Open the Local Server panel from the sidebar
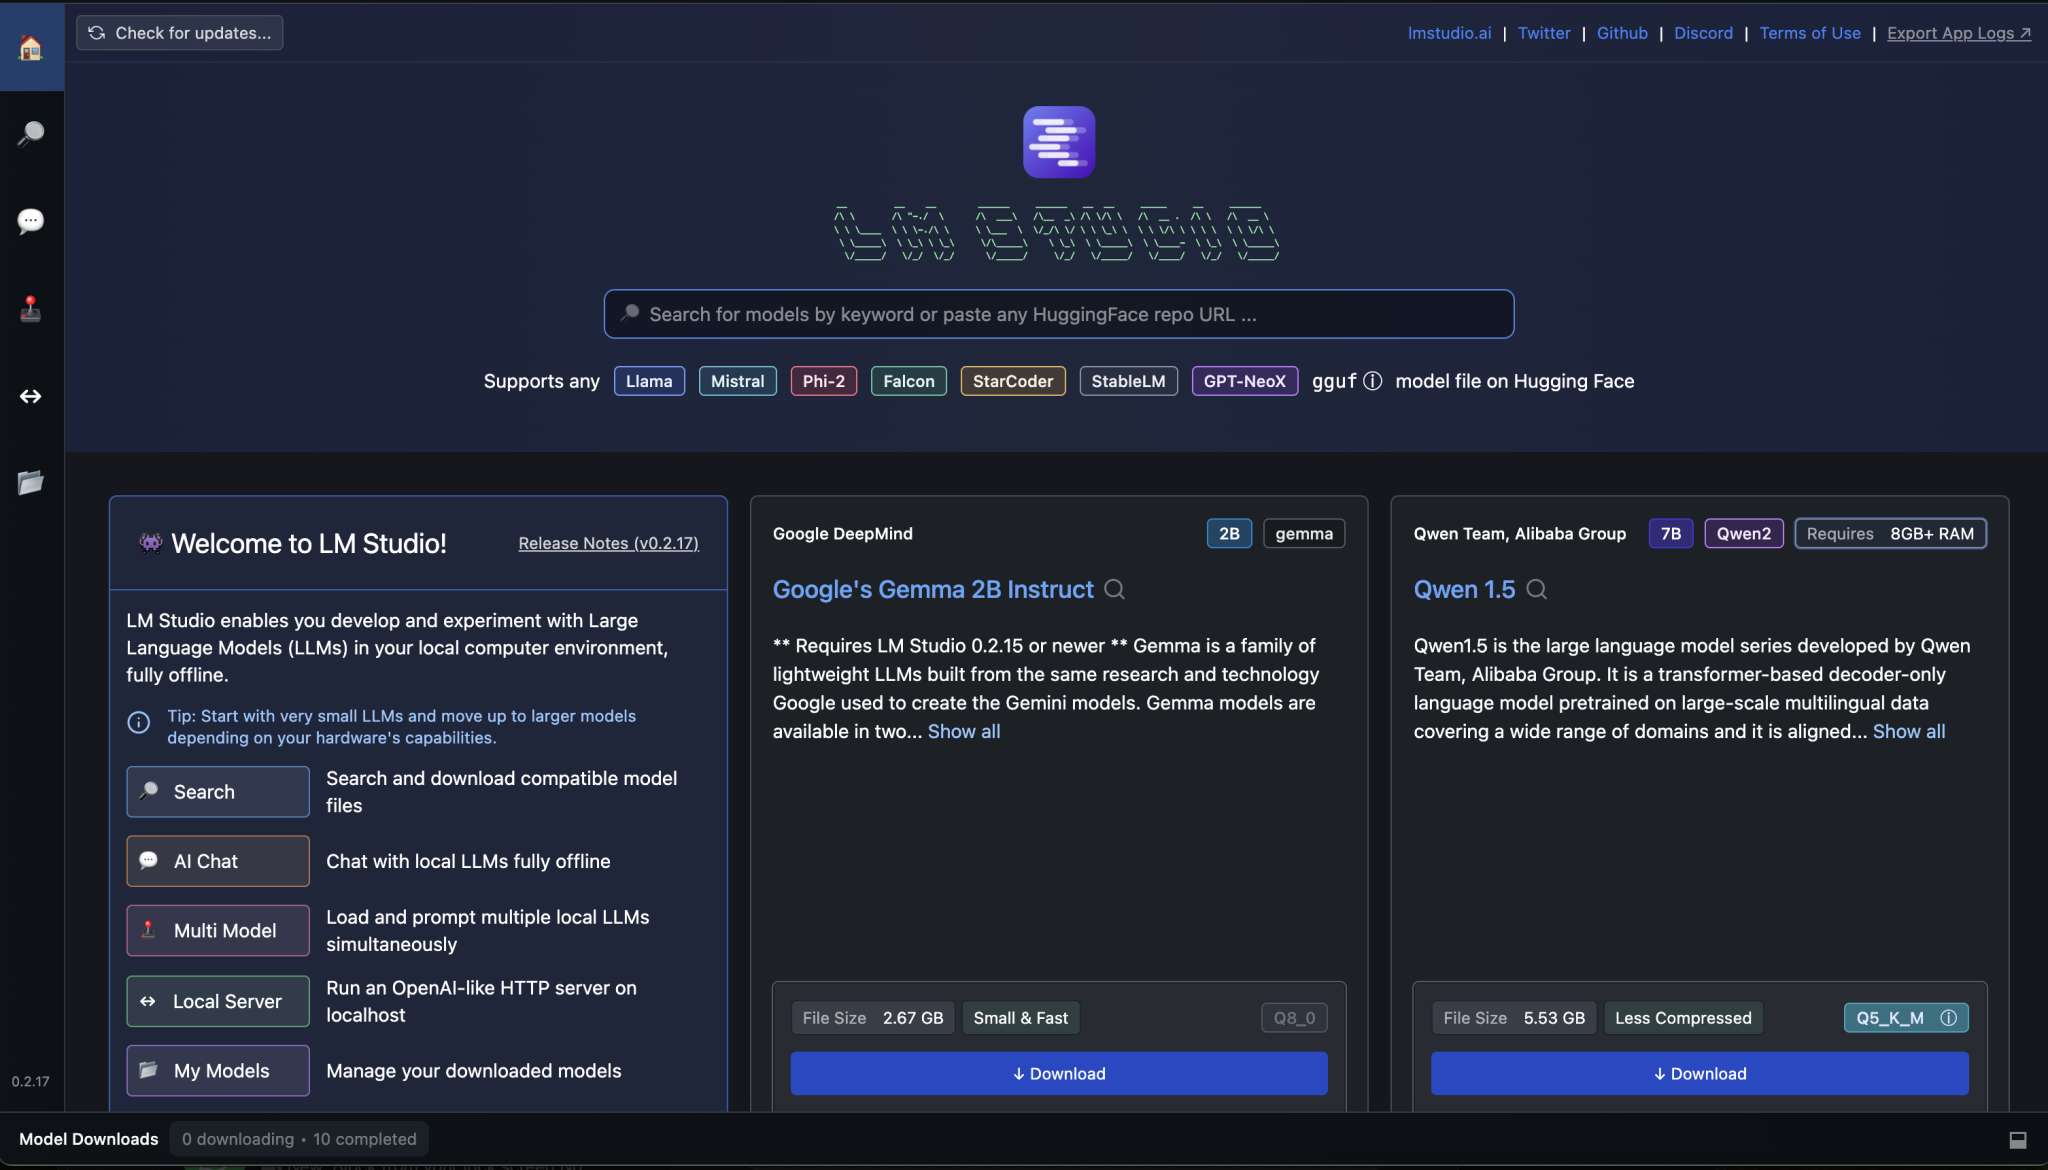Screen dimensions: 2048x1170 click(x=31, y=396)
